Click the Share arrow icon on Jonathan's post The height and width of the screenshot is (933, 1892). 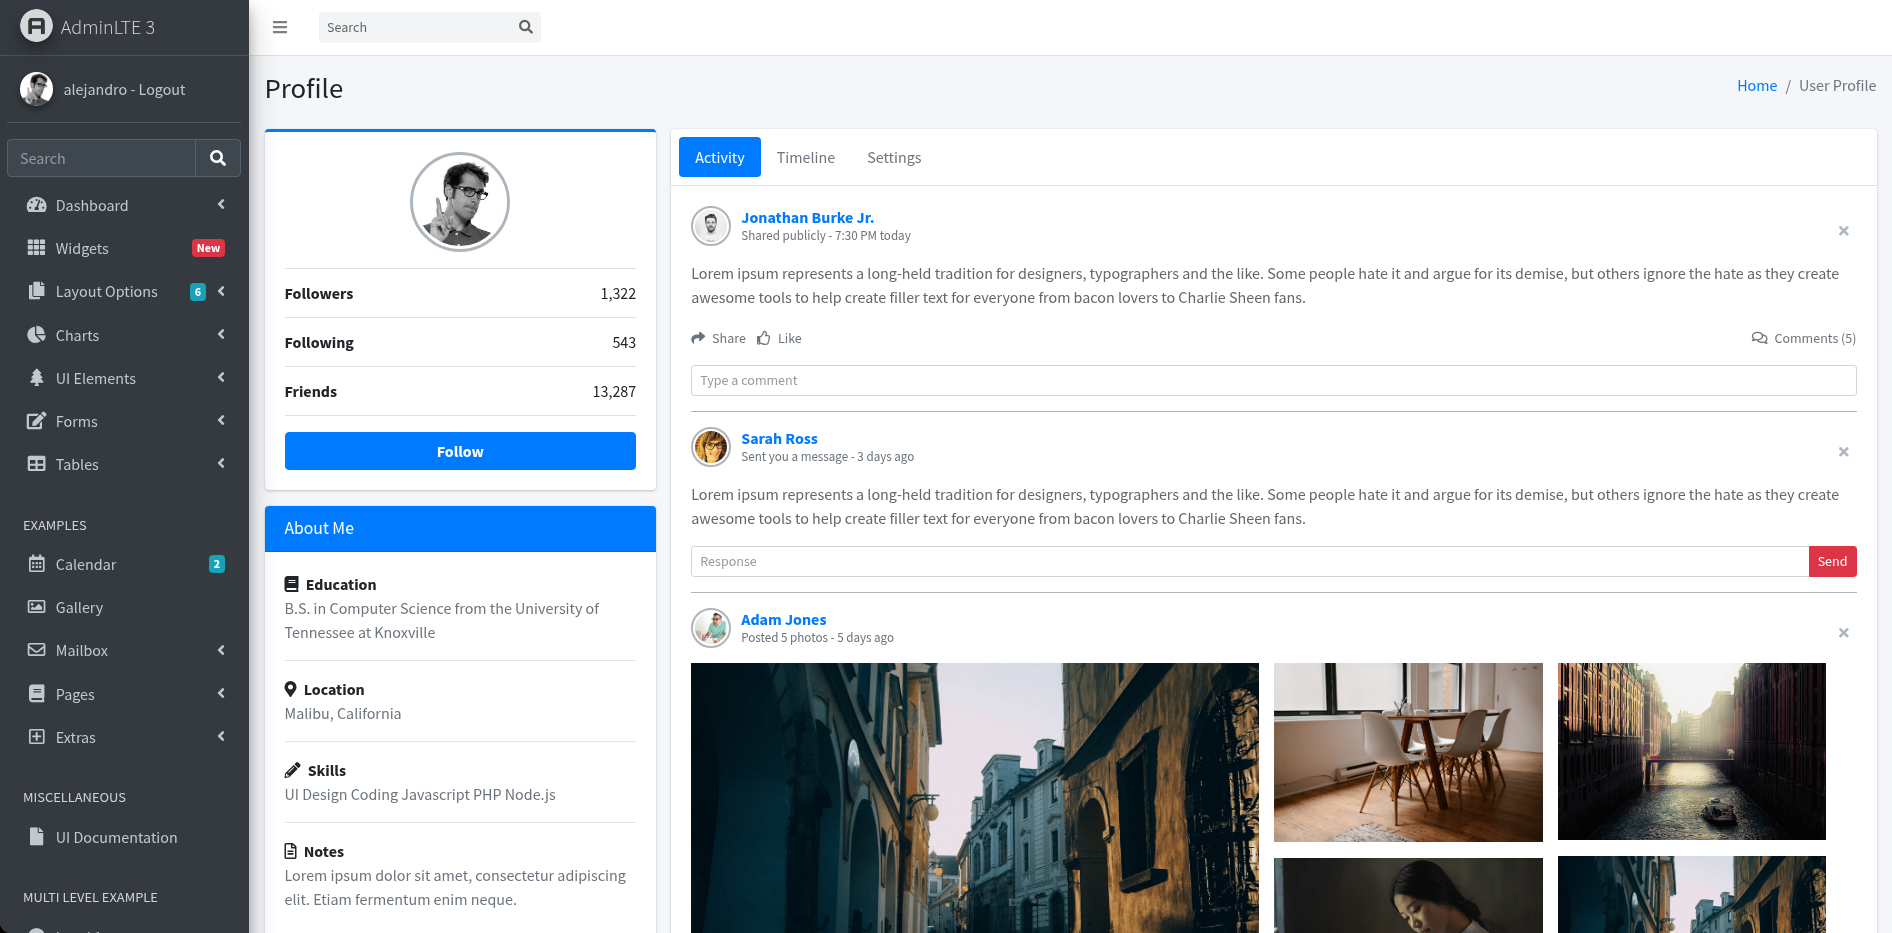(698, 338)
